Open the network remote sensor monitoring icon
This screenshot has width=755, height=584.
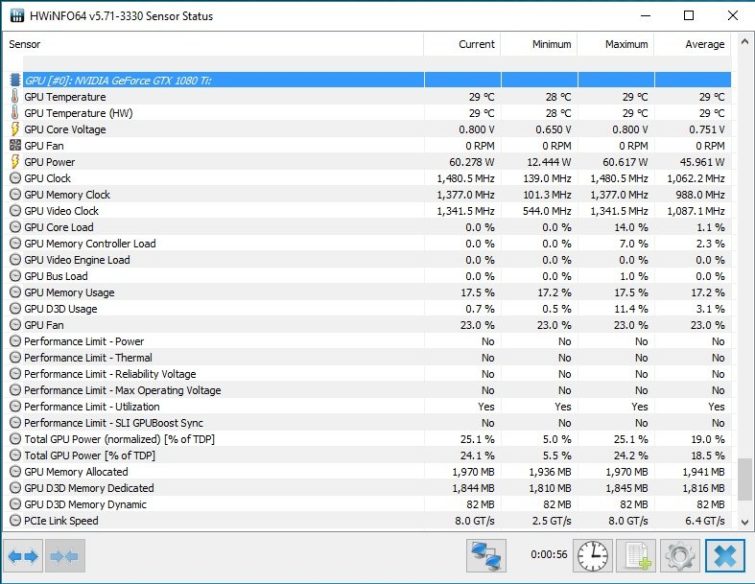[x=486, y=556]
